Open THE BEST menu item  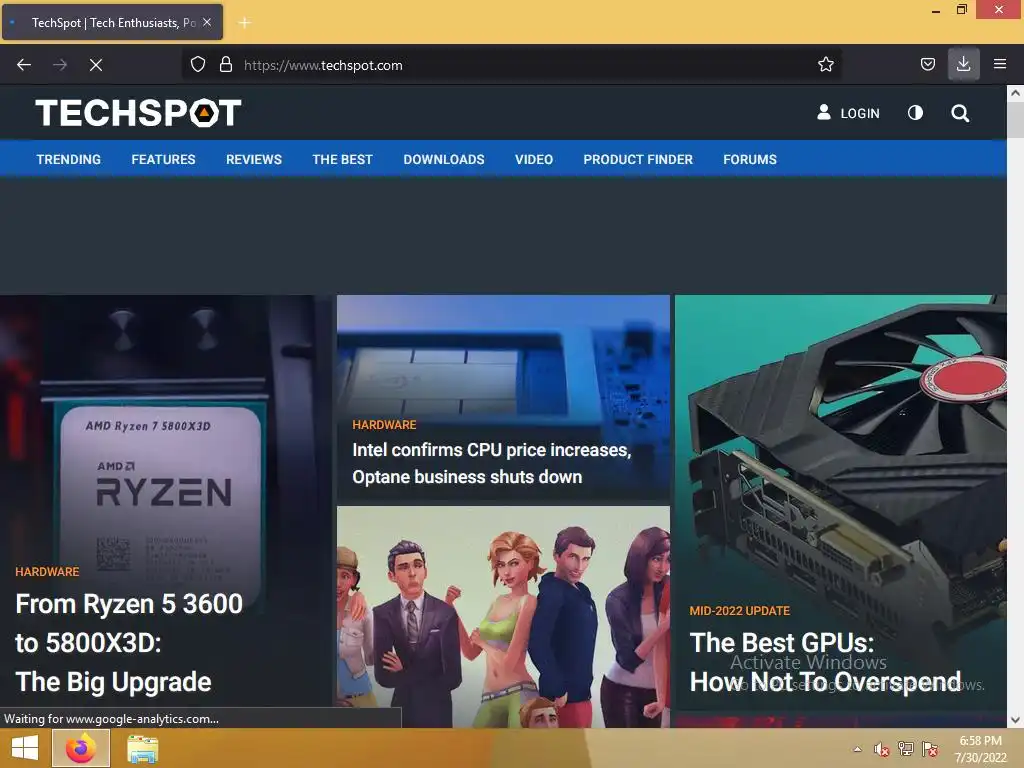(x=342, y=159)
